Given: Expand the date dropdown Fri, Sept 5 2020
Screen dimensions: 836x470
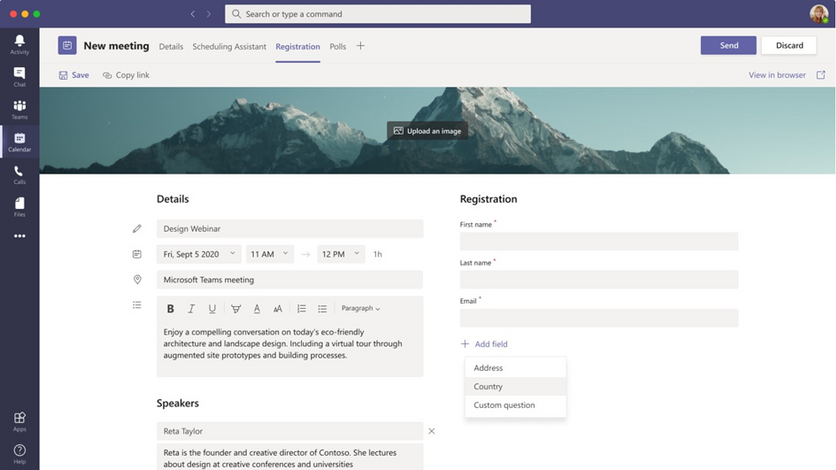Looking at the screenshot, I should click(199, 254).
